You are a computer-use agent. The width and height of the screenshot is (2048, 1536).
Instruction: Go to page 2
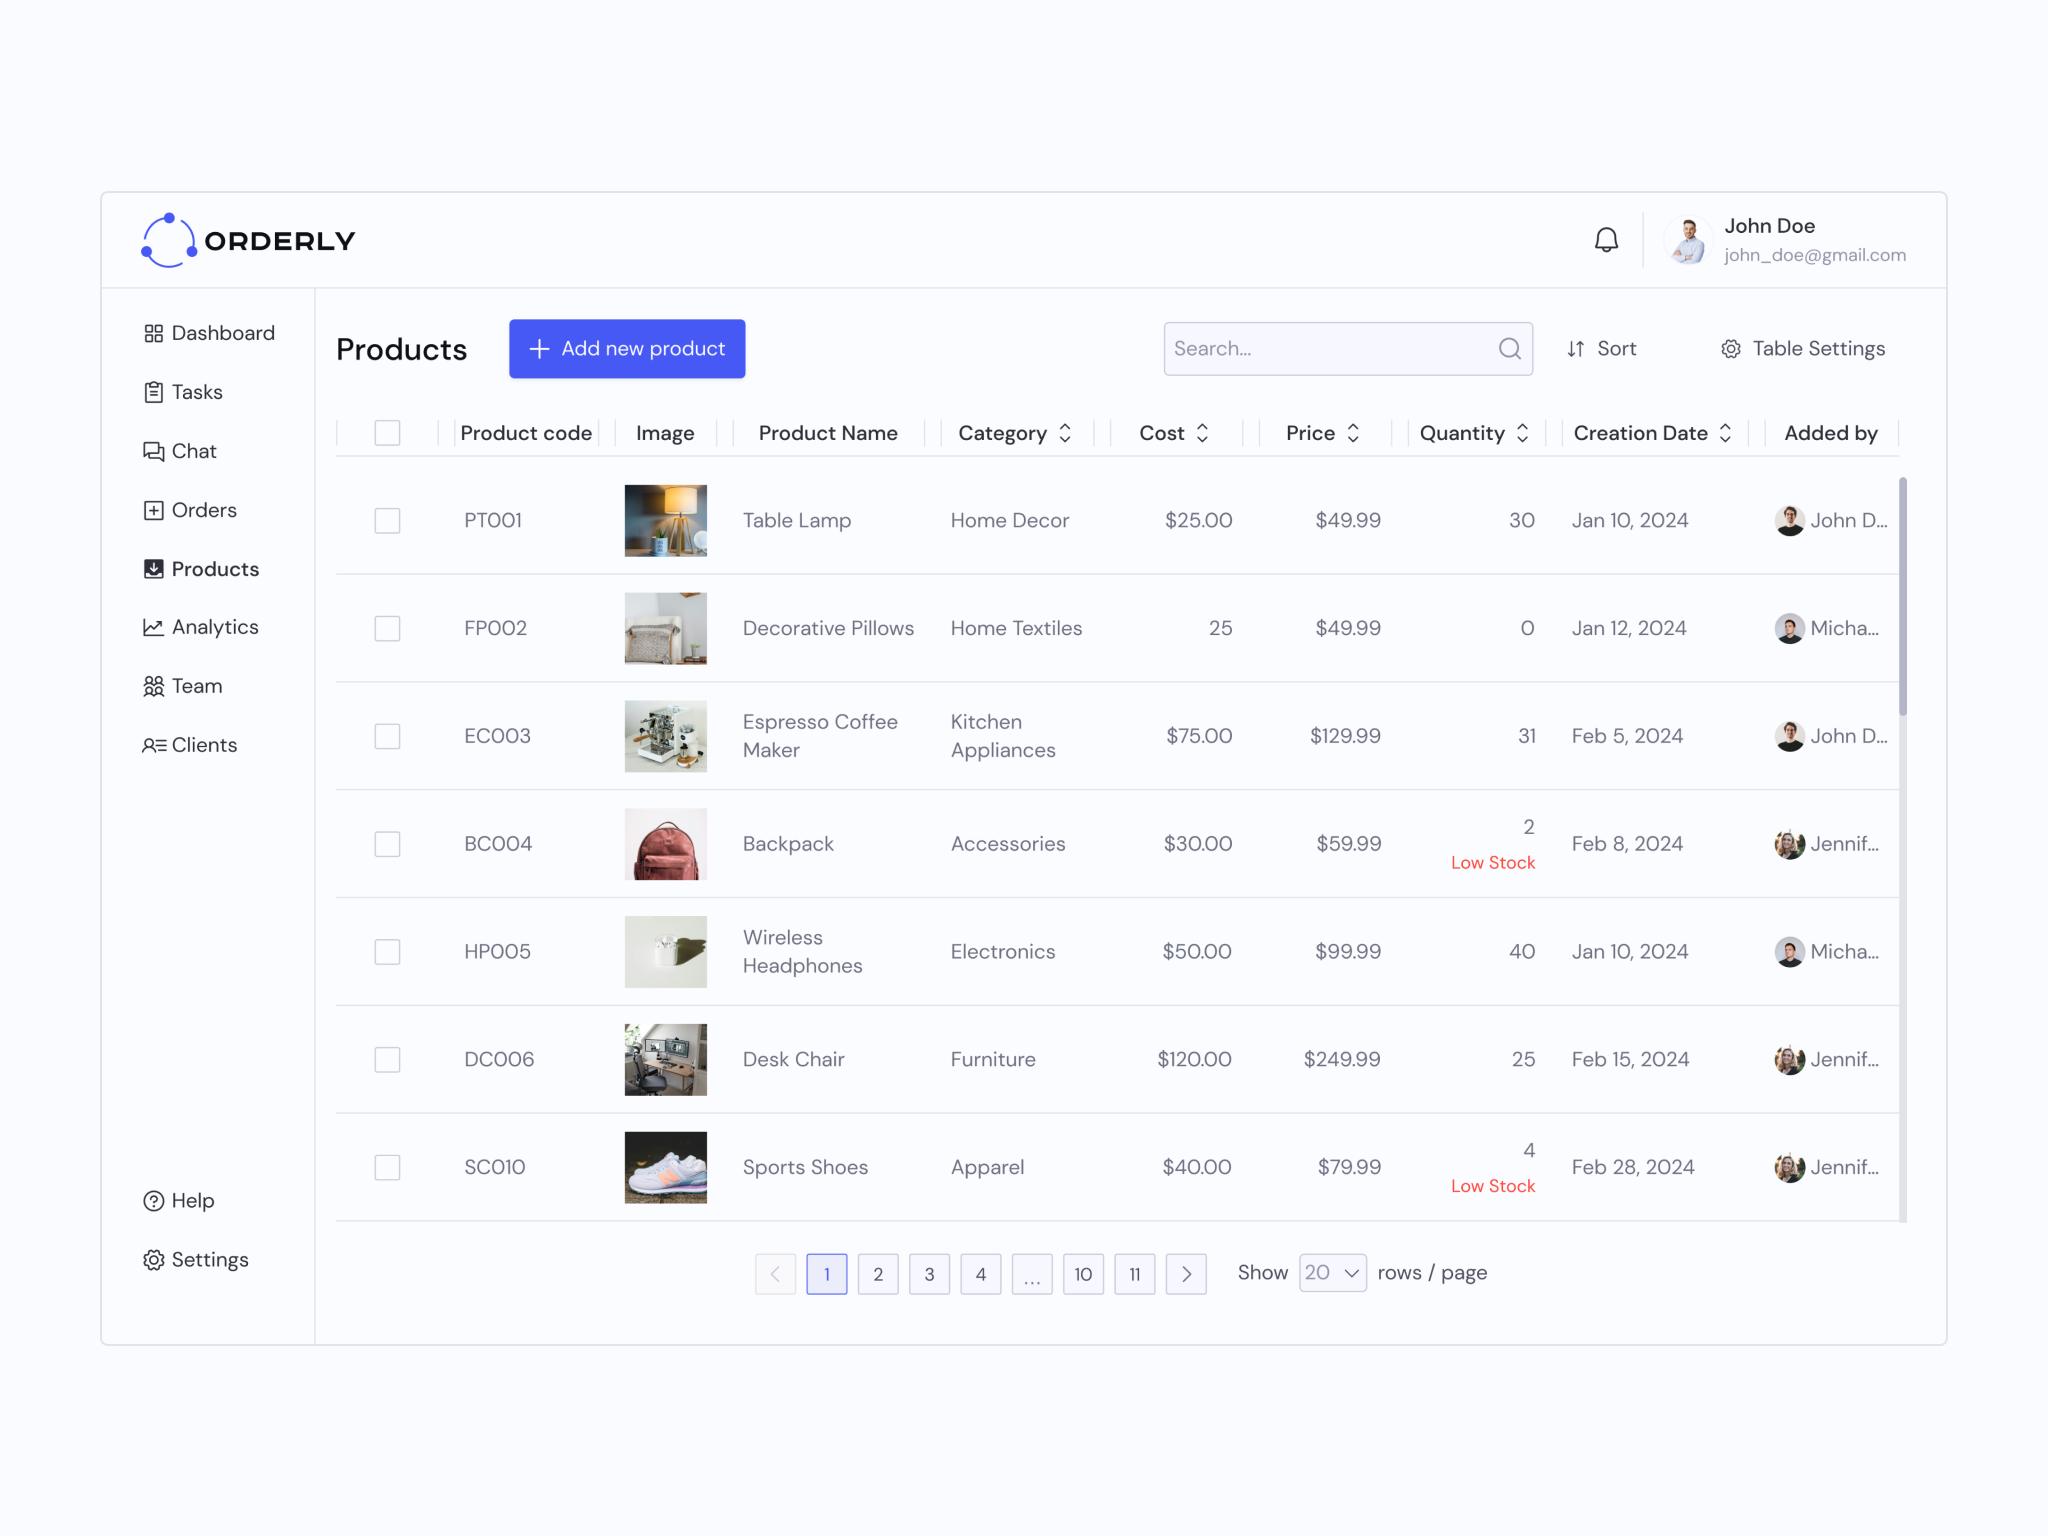(x=878, y=1274)
